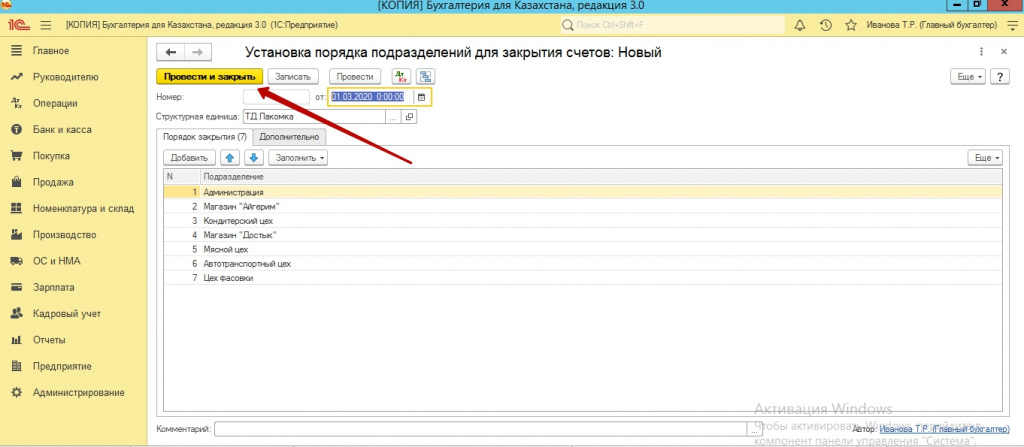This screenshot has height=447, width=1024.
Task: Click user name Иванова Т.Р. in header
Action: coord(931,25)
